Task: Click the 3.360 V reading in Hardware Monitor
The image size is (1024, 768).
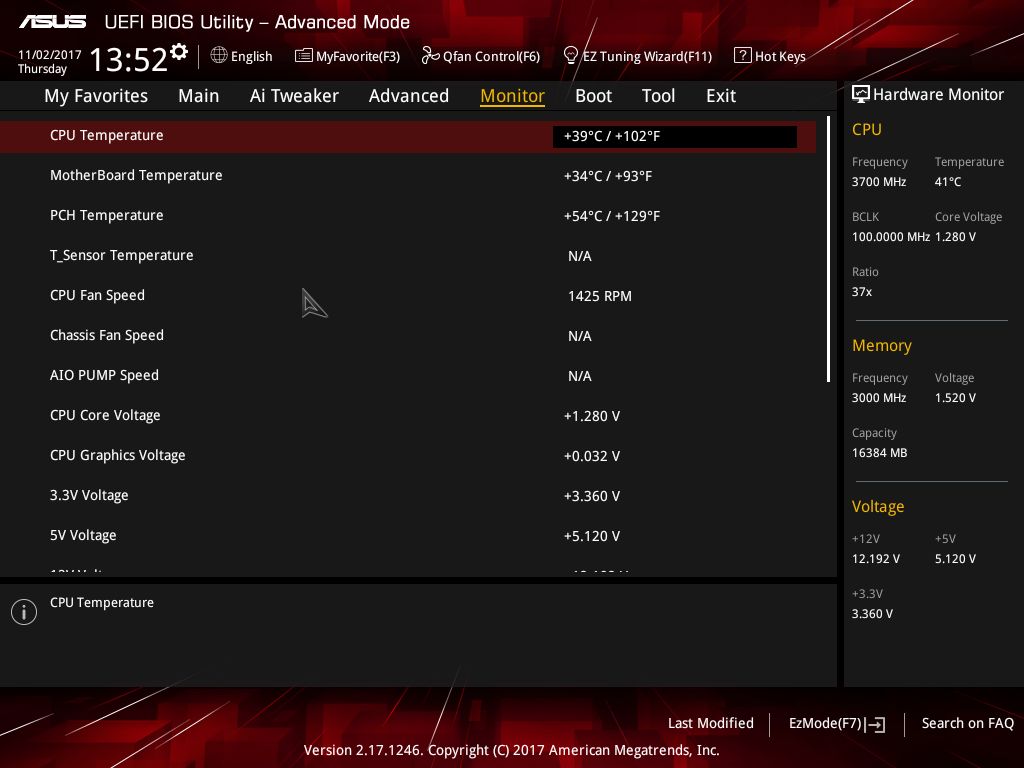Action: 872,614
